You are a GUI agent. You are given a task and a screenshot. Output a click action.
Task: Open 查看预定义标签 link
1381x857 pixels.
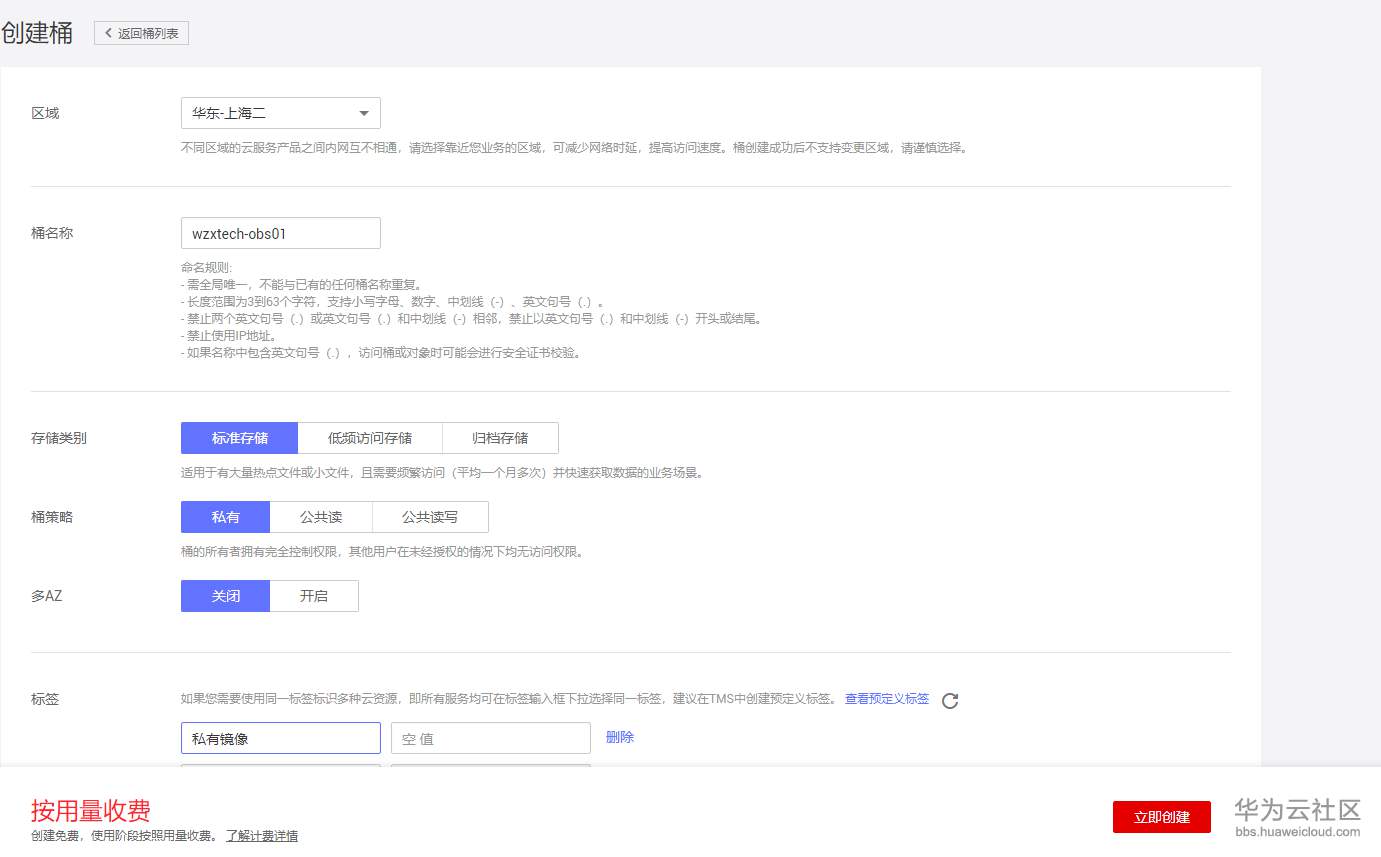coord(886,699)
